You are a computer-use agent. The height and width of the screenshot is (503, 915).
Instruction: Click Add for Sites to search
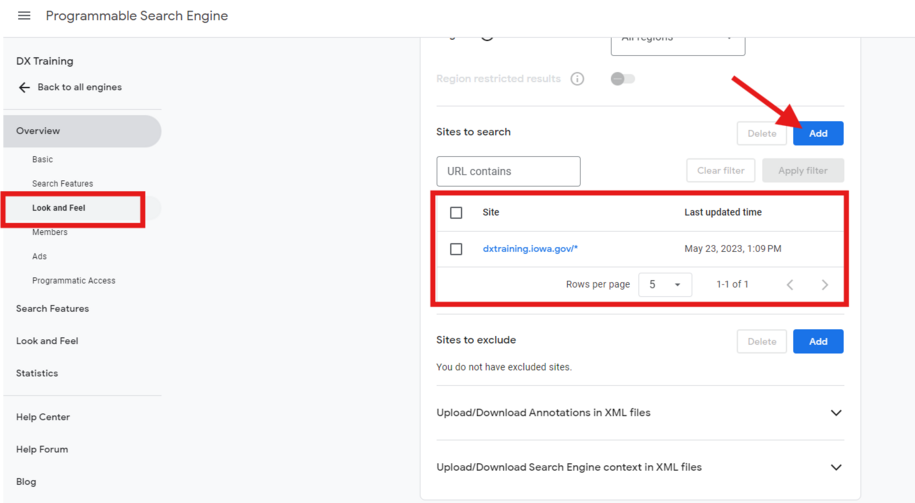click(818, 134)
